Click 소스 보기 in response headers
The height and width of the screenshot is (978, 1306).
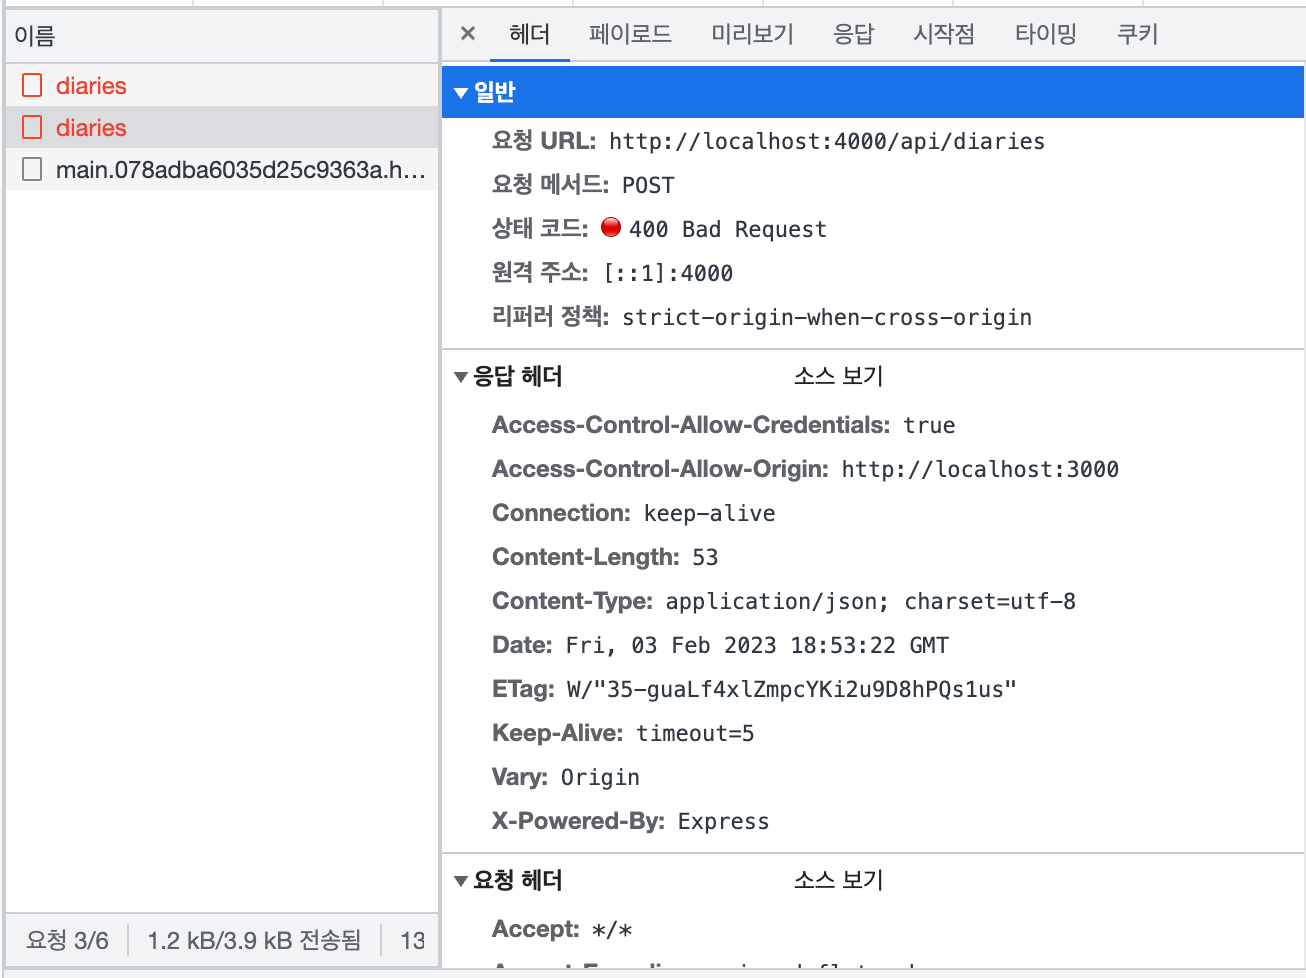[x=838, y=376]
